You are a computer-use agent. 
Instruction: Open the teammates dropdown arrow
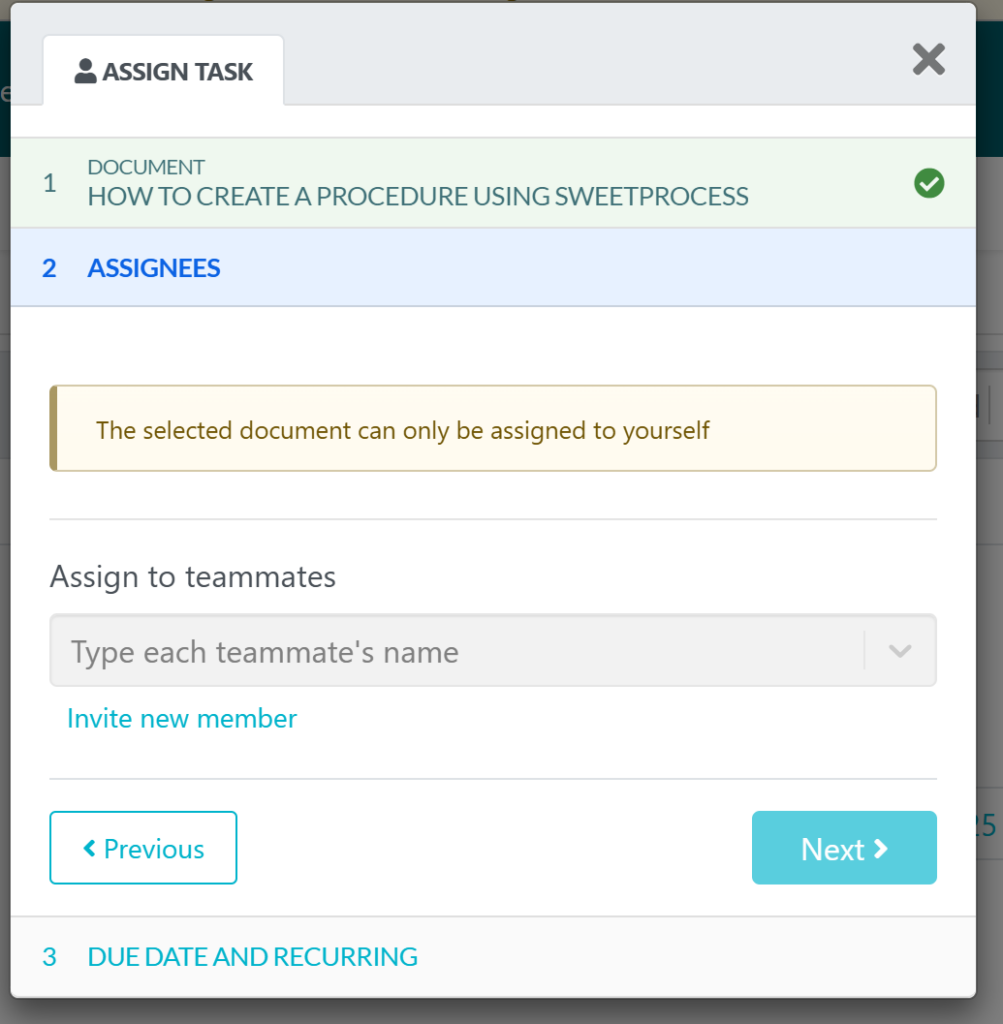tap(900, 652)
